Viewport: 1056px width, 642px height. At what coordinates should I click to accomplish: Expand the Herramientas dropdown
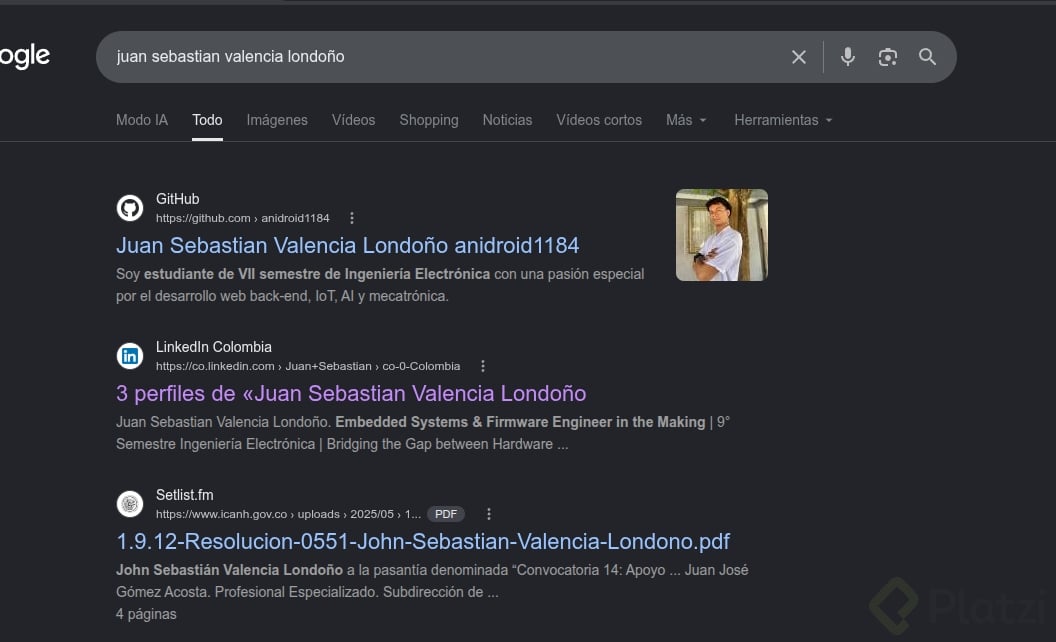coord(783,120)
